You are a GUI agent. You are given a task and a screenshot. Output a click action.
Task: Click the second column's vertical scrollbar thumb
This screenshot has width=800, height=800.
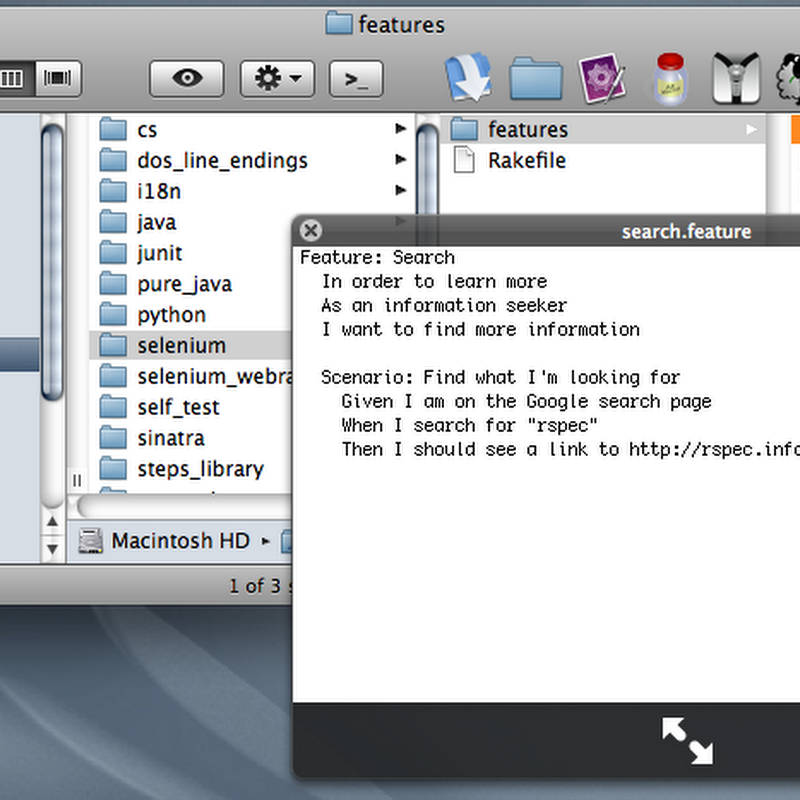(428, 168)
